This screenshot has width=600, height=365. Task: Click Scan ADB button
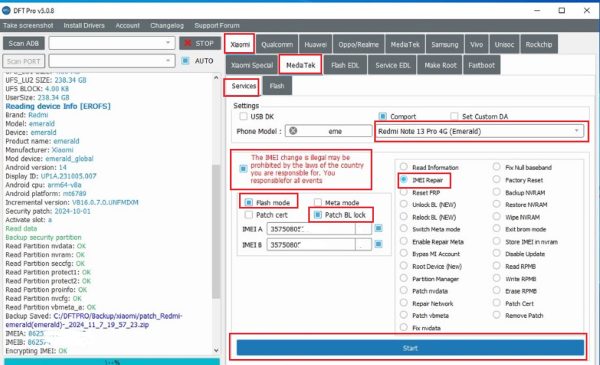[24, 43]
